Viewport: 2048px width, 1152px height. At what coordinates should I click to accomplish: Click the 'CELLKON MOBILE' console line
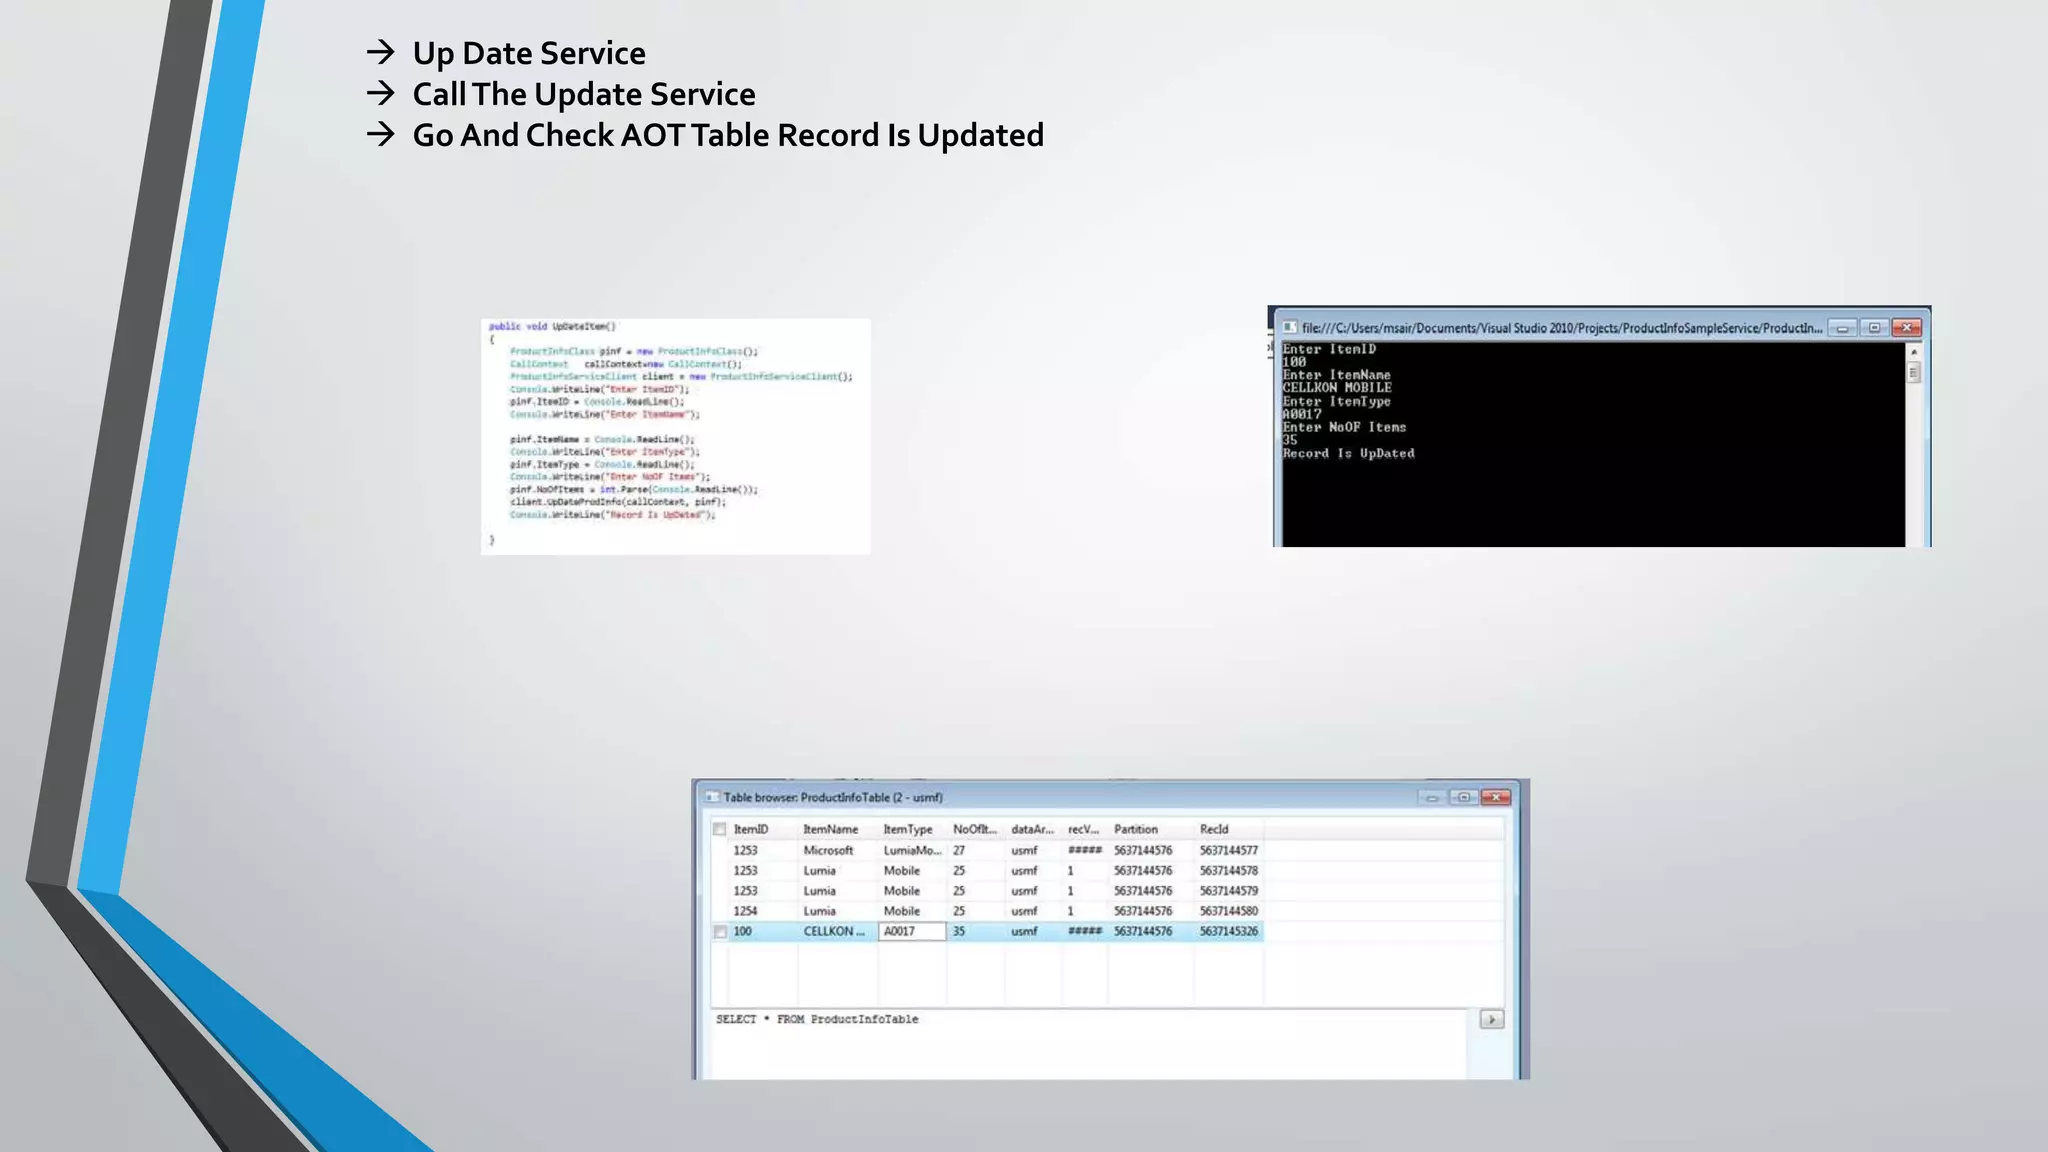[1337, 388]
